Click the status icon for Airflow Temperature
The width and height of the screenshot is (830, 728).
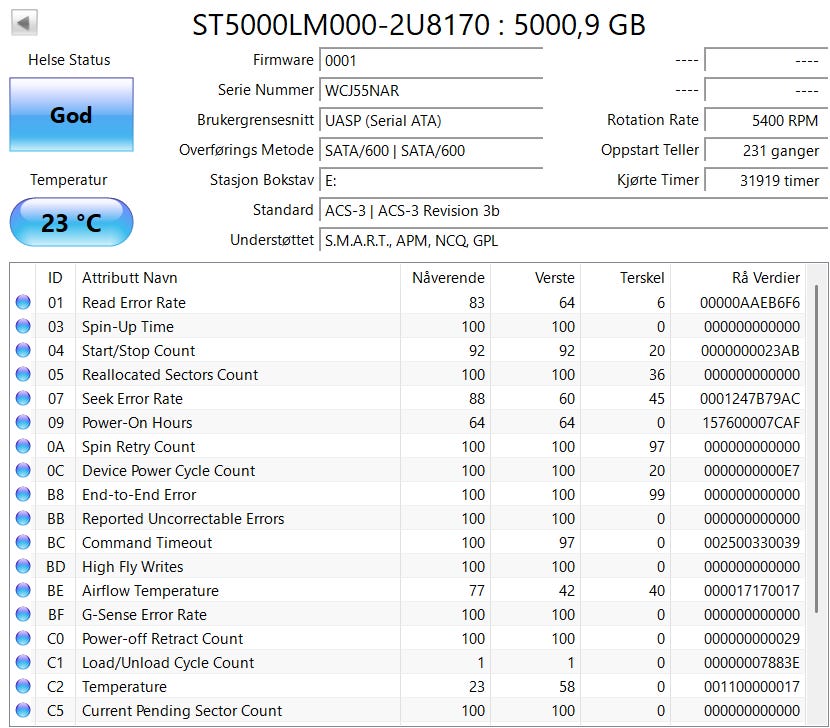[23, 591]
